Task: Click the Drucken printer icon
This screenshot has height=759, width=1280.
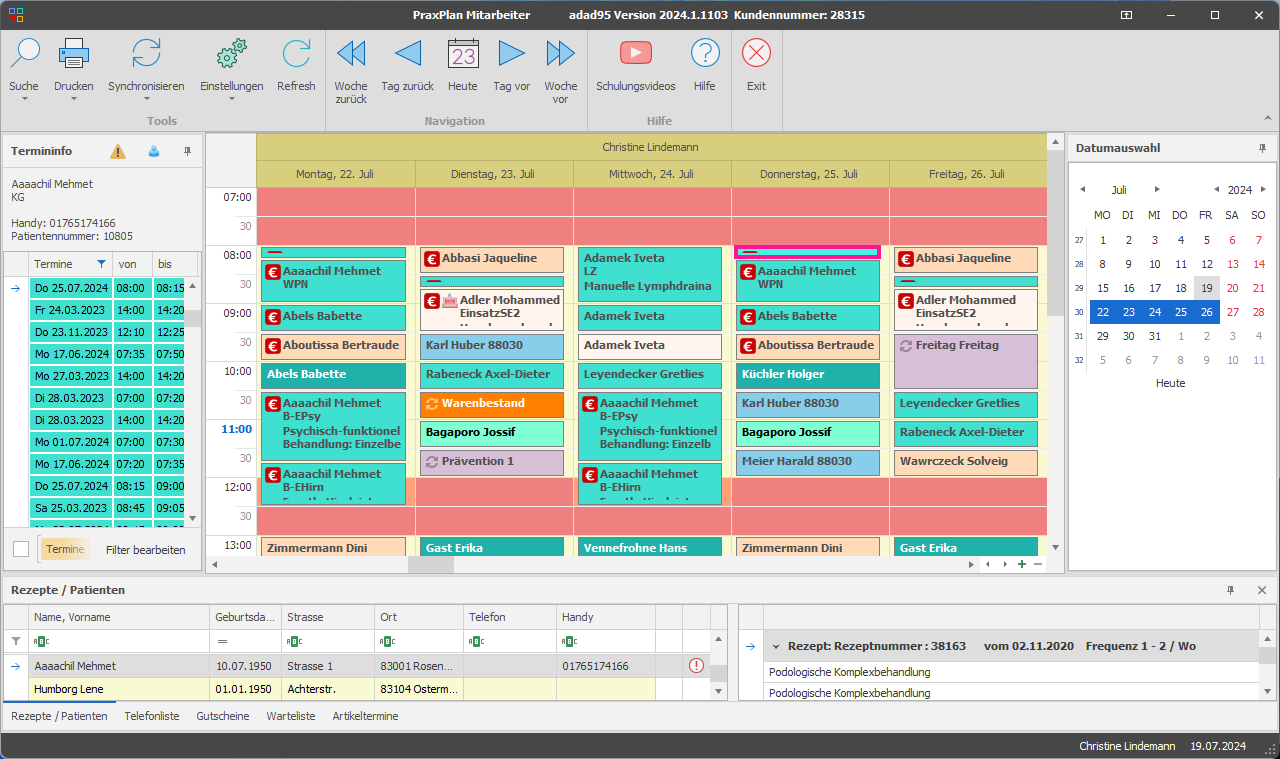Action: click(74, 53)
